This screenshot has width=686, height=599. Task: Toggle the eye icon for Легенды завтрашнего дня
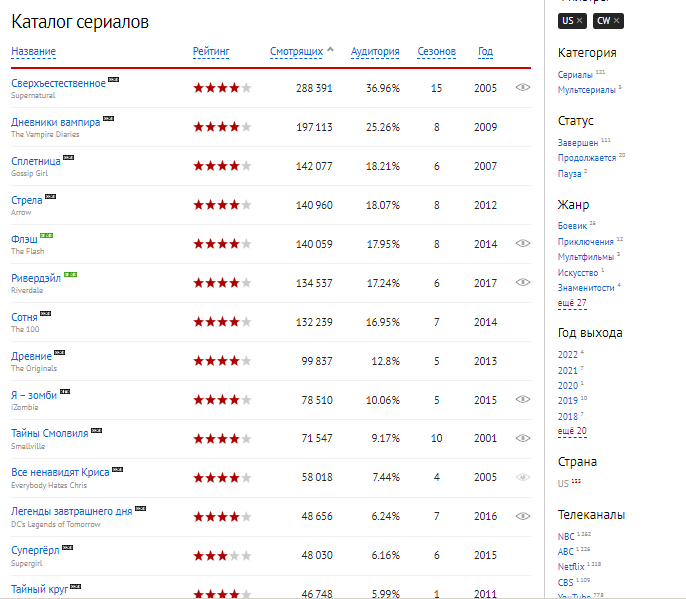[522, 516]
